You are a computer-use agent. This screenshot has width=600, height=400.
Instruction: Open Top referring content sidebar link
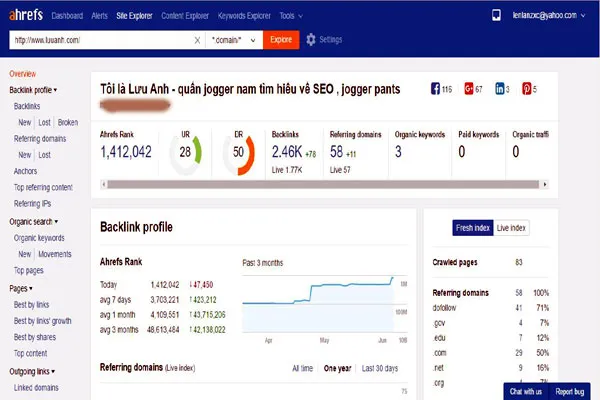(x=43, y=187)
